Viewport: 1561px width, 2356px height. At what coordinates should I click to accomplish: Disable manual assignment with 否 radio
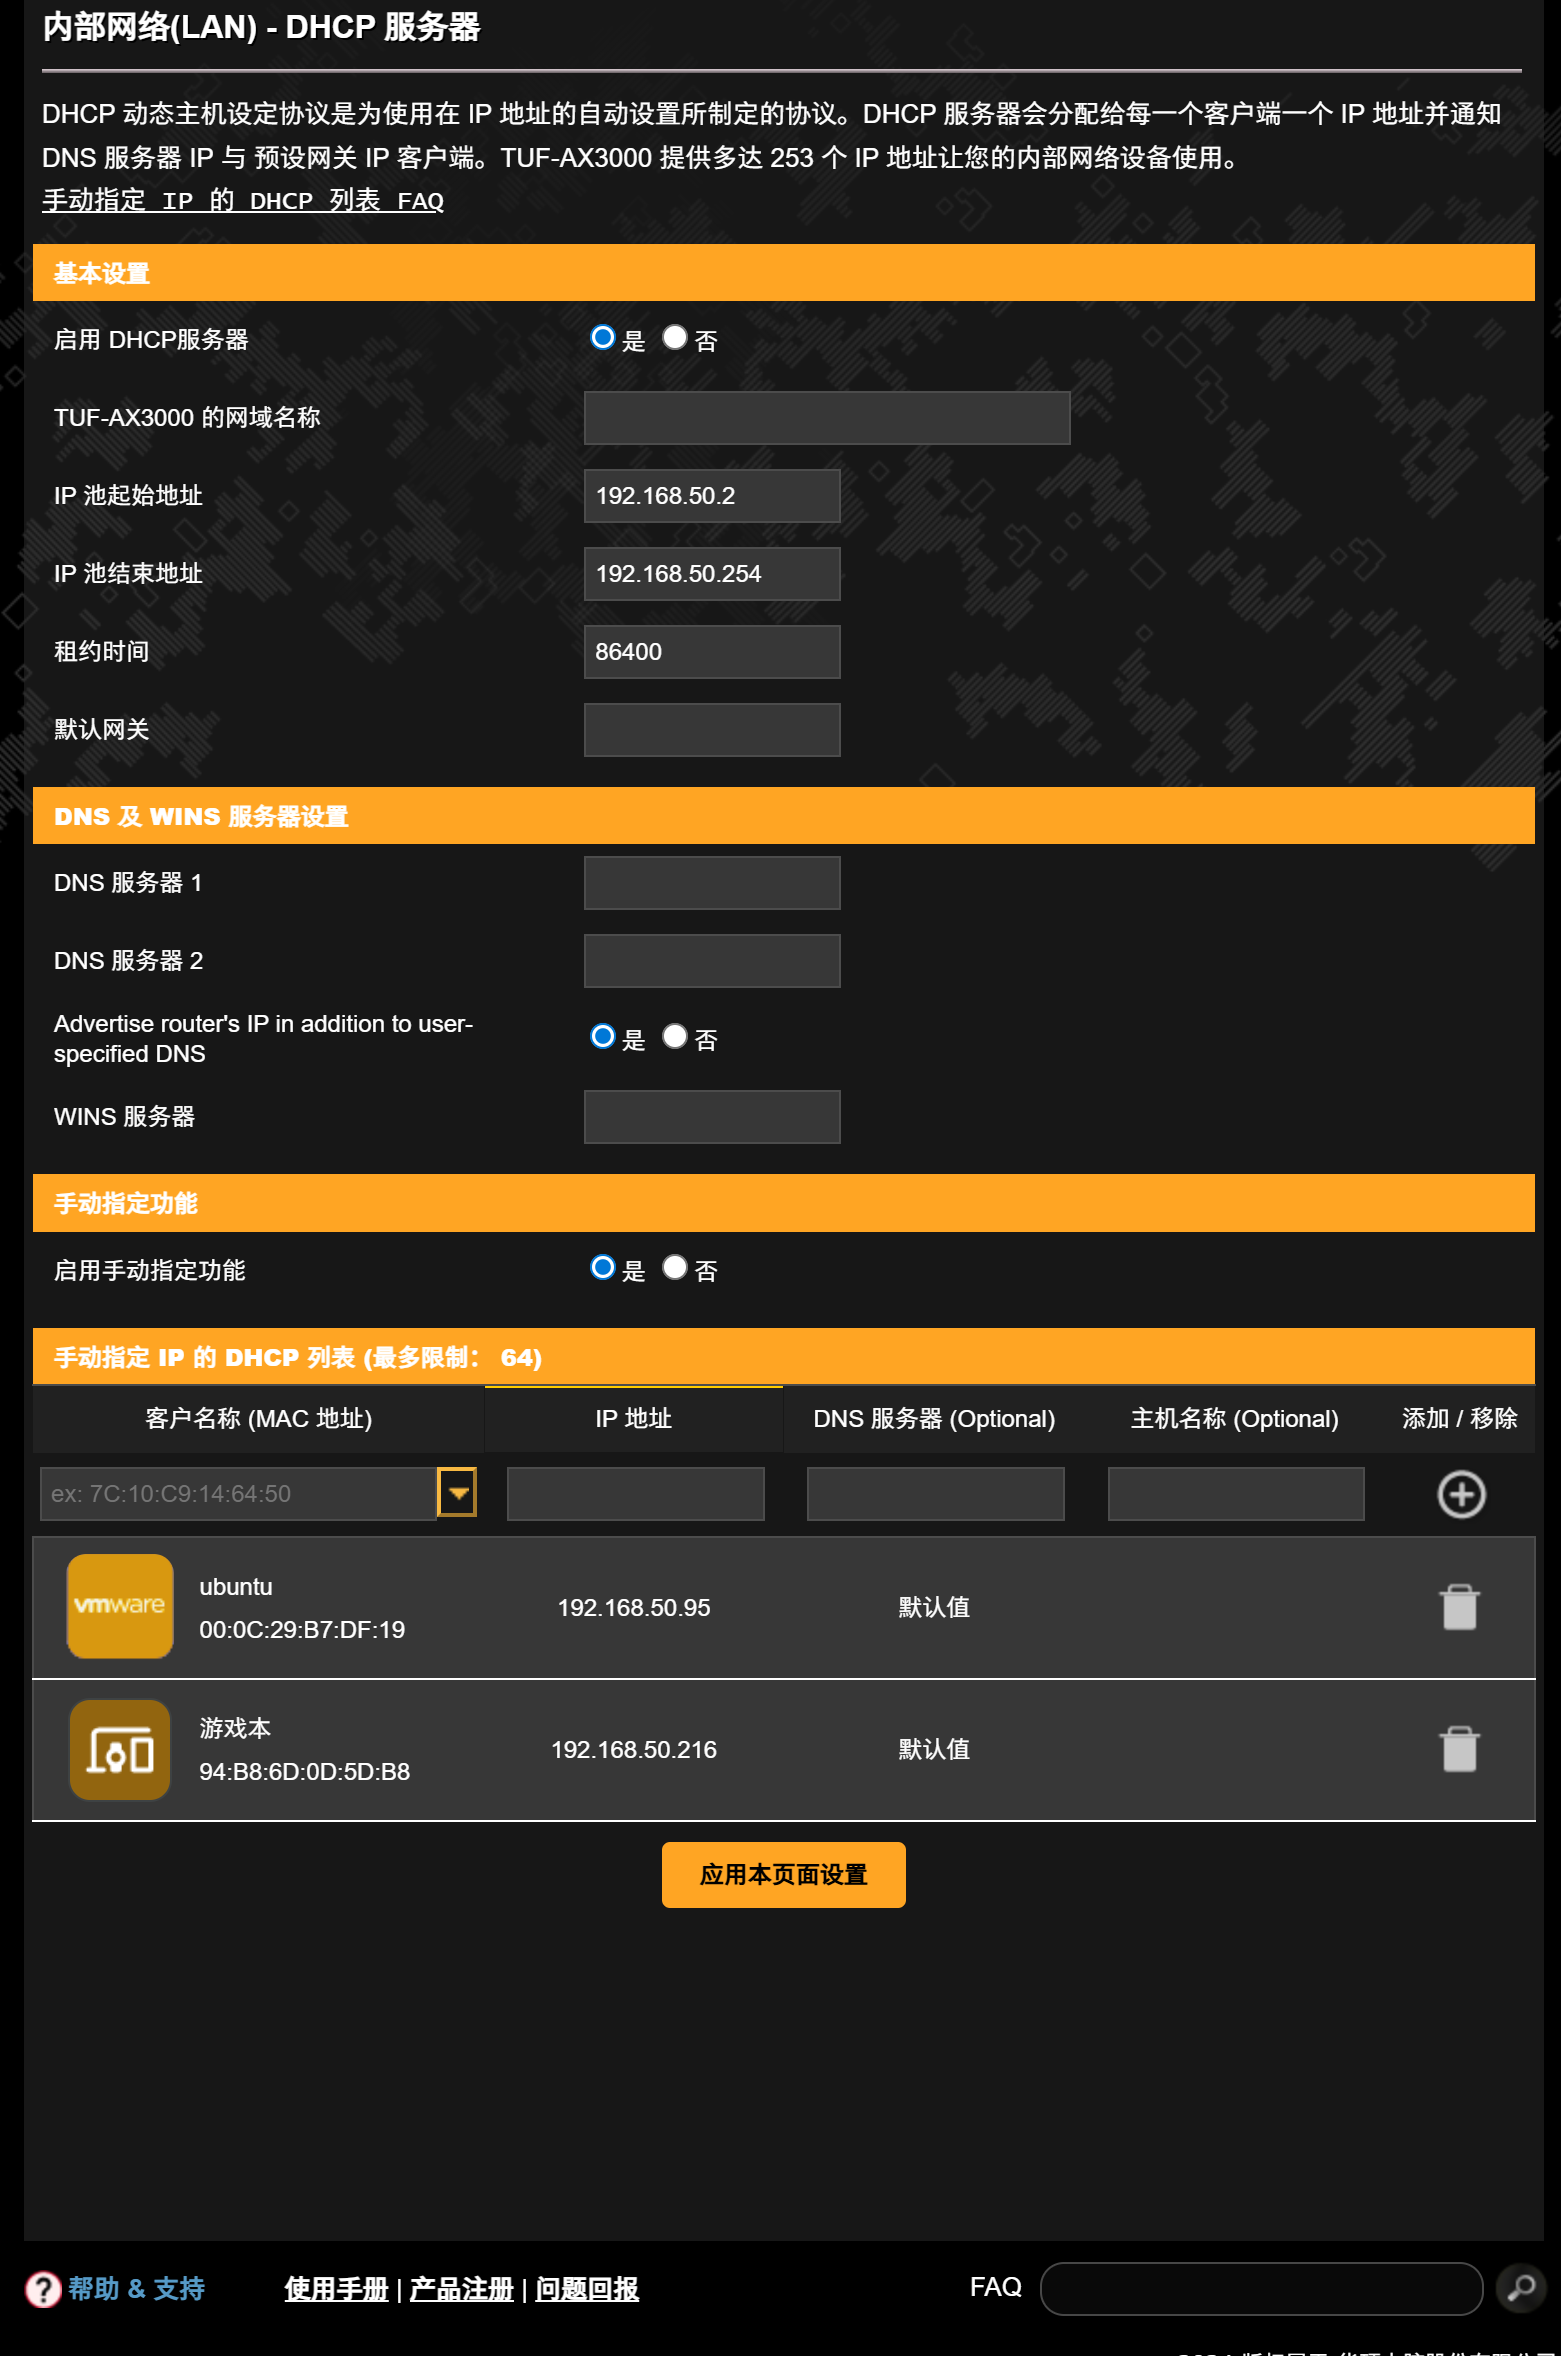pos(675,1267)
